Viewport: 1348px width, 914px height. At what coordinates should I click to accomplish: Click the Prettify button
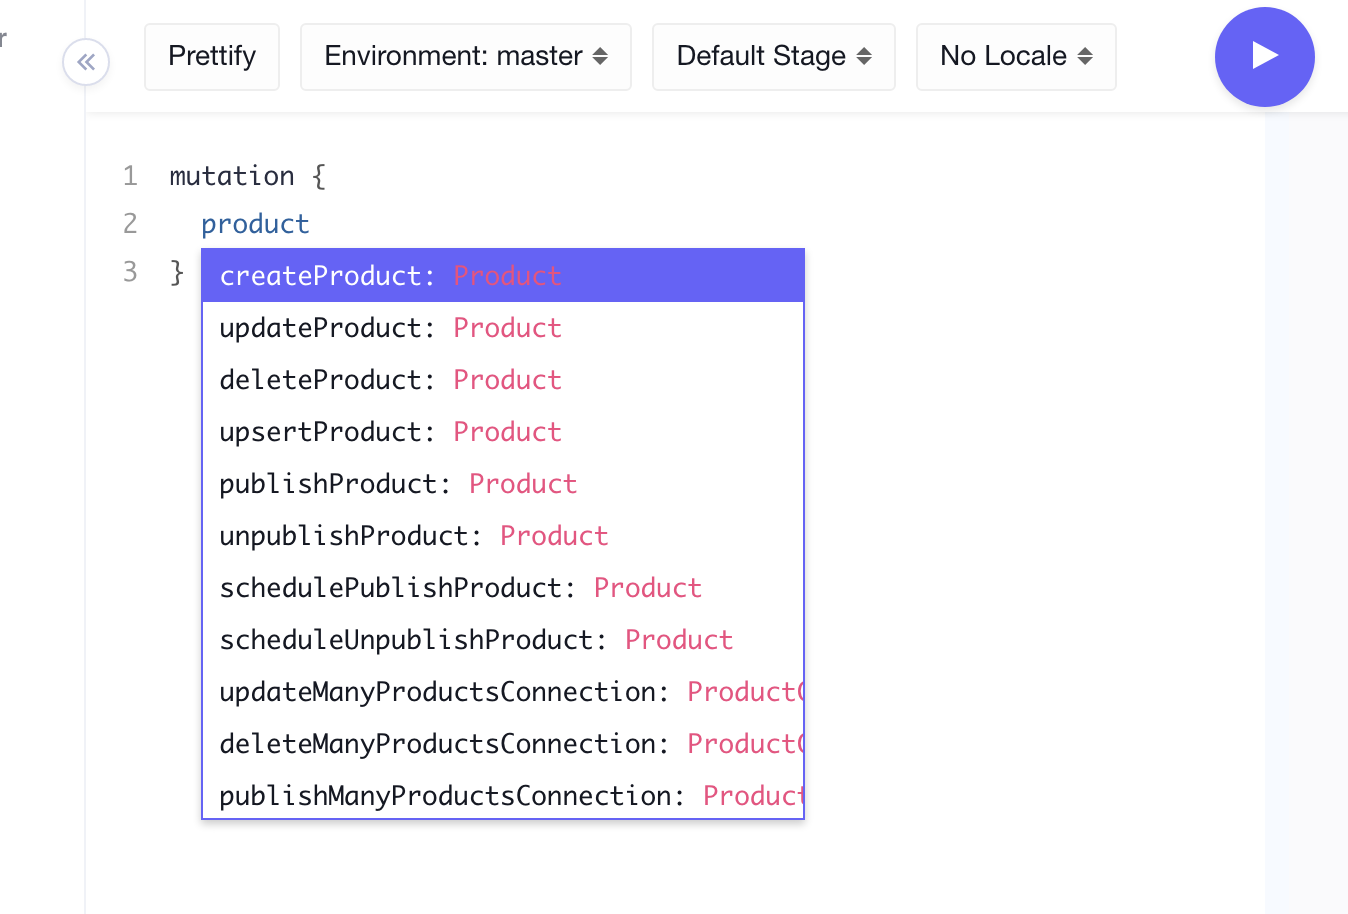click(212, 57)
